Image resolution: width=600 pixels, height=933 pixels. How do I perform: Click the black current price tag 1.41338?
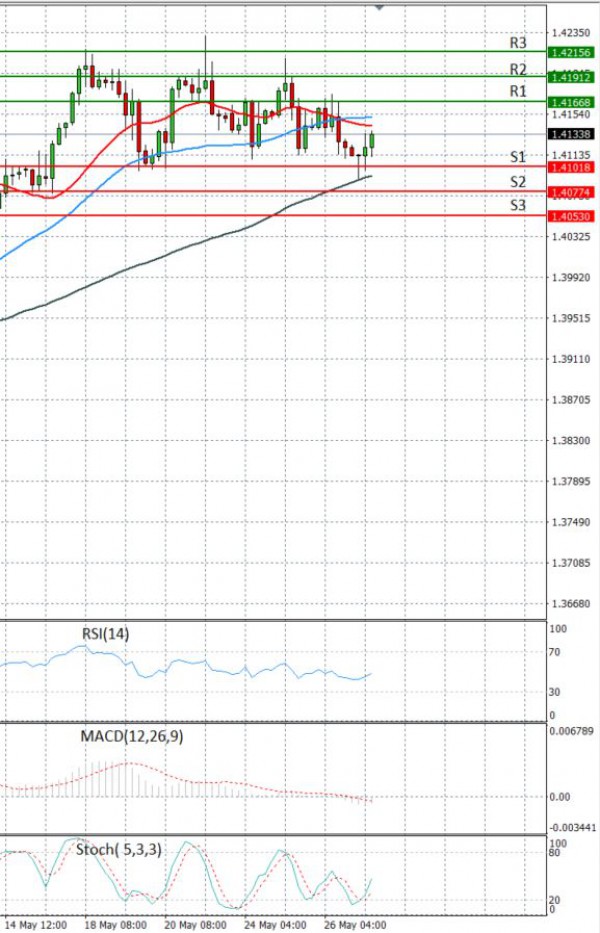coord(571,134)
